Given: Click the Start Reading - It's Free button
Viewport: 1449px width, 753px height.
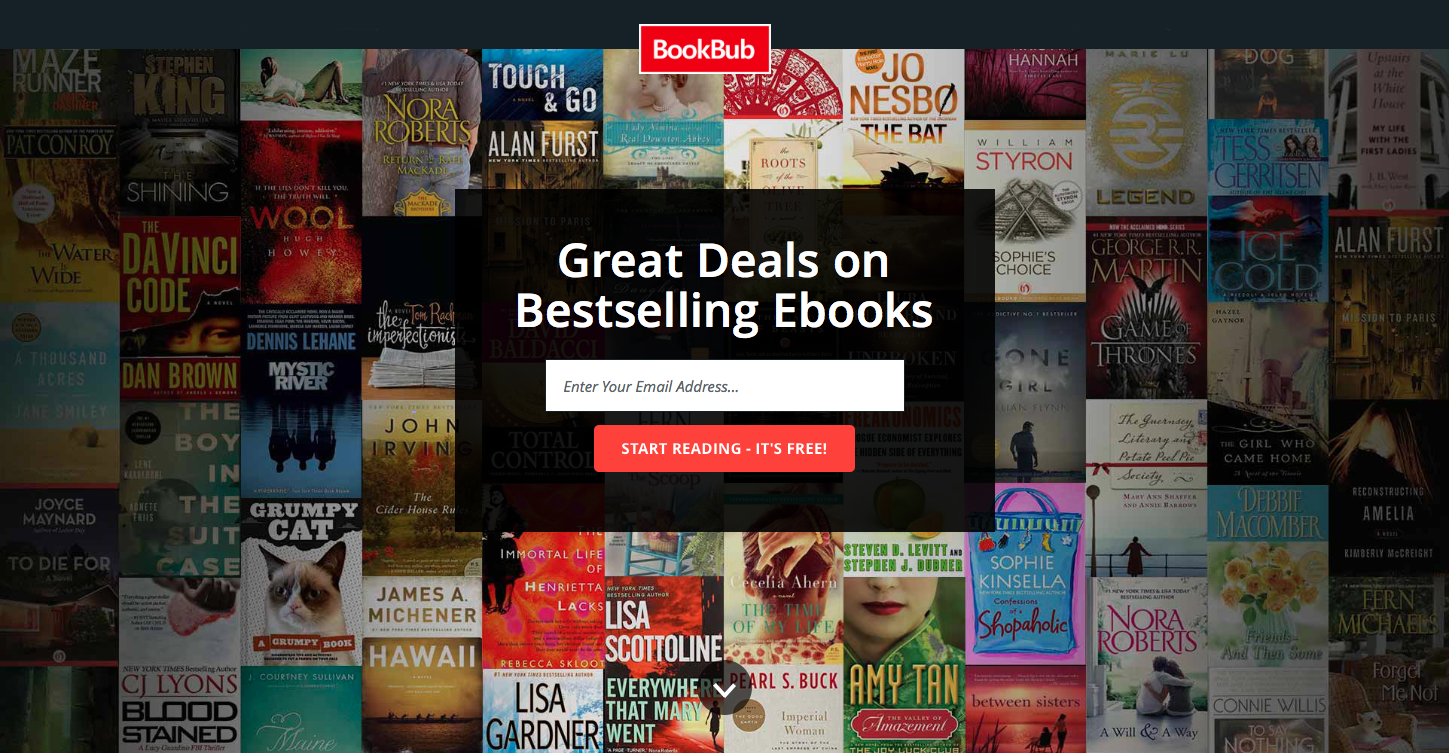Looking at the screenshot, I should tap(724, 448).
